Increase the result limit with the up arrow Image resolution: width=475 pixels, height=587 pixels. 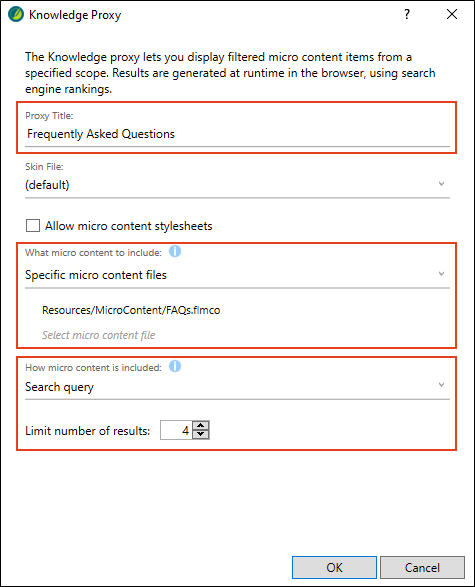[x=201, y=425]
